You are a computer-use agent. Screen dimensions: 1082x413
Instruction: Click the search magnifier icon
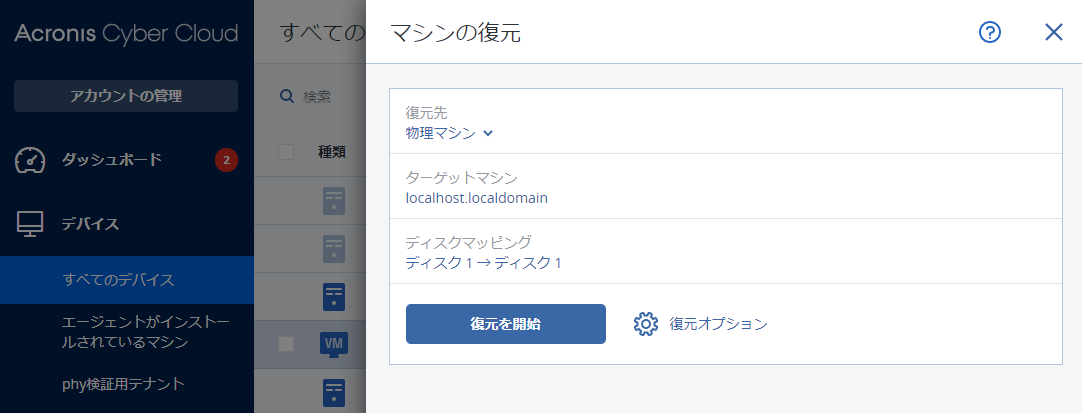click(287, 97)
